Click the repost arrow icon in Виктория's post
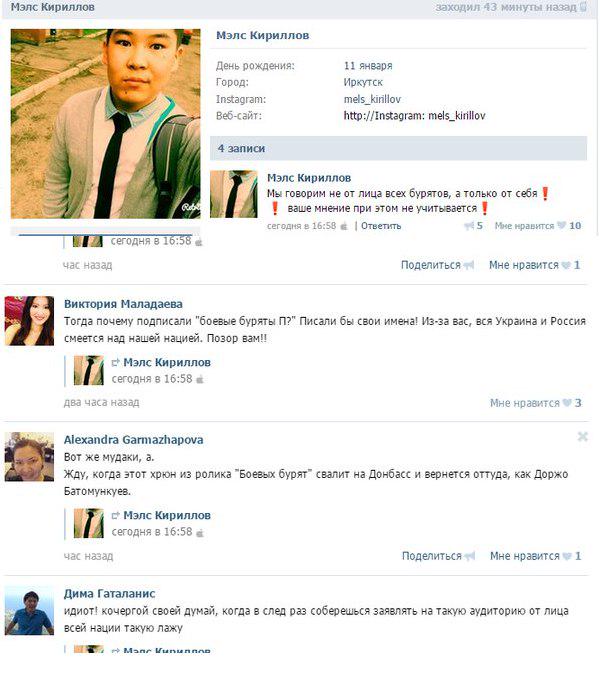This screenshot has height=687, width=600. 116,363
